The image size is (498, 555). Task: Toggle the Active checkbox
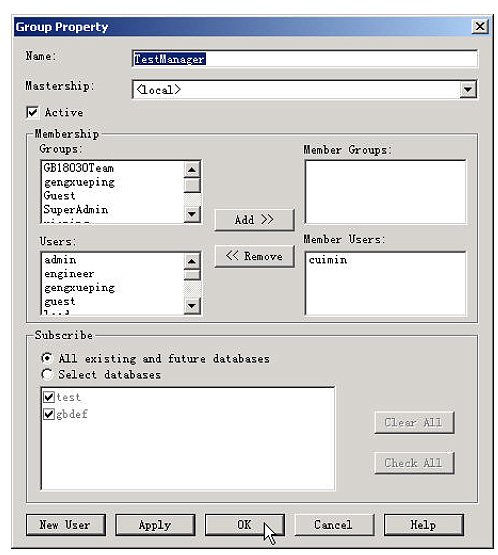32,113
